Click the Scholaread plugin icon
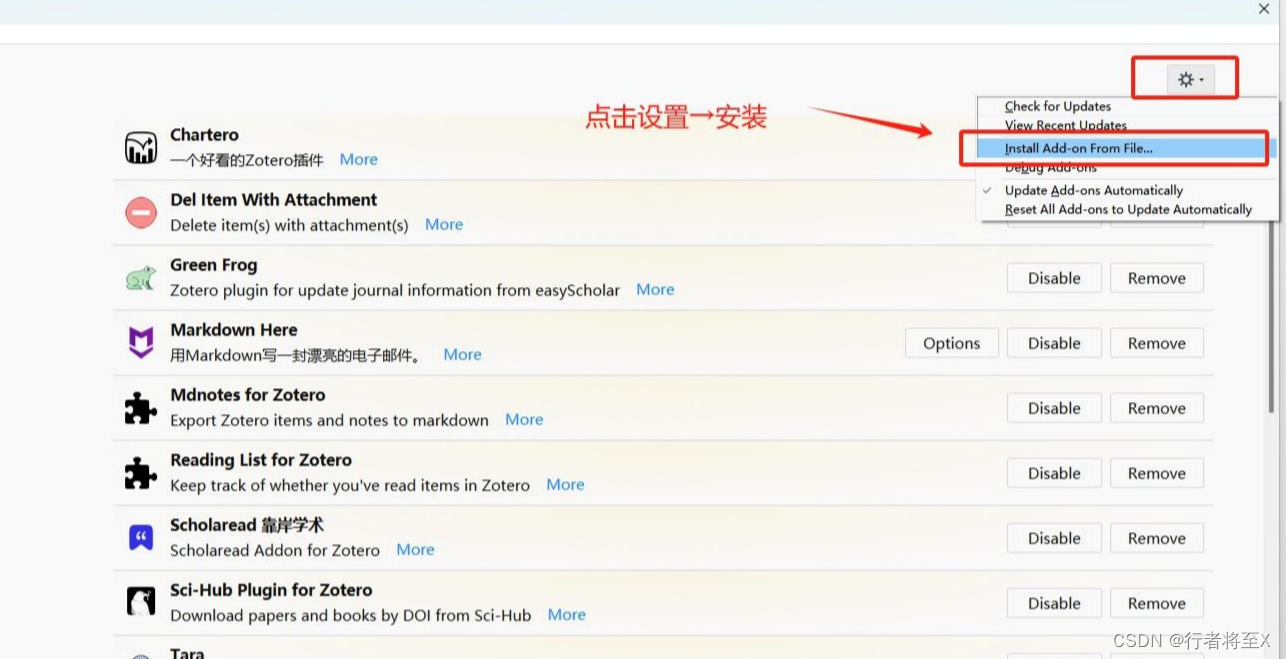The image size is (1286, 659). click(x=141, y=538)
